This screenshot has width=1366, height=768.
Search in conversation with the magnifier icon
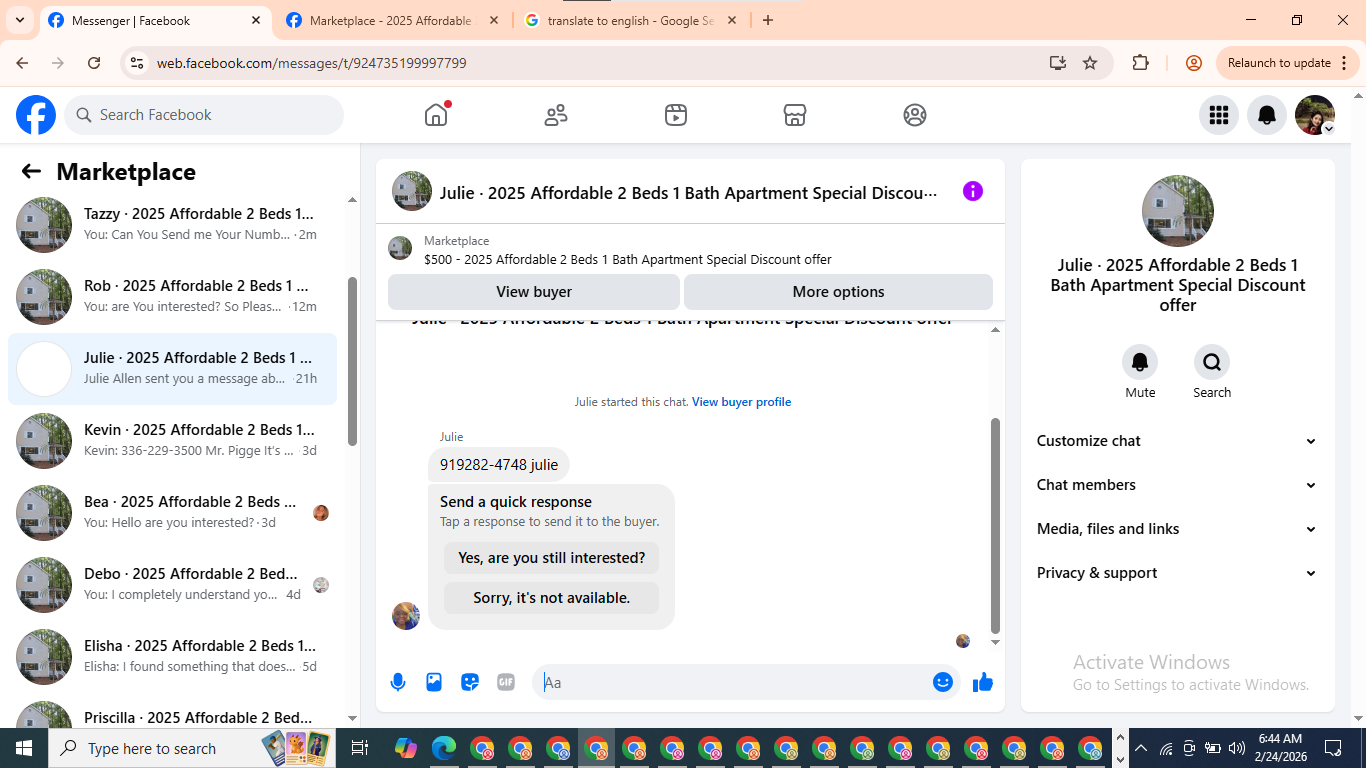coord(1212,362)
